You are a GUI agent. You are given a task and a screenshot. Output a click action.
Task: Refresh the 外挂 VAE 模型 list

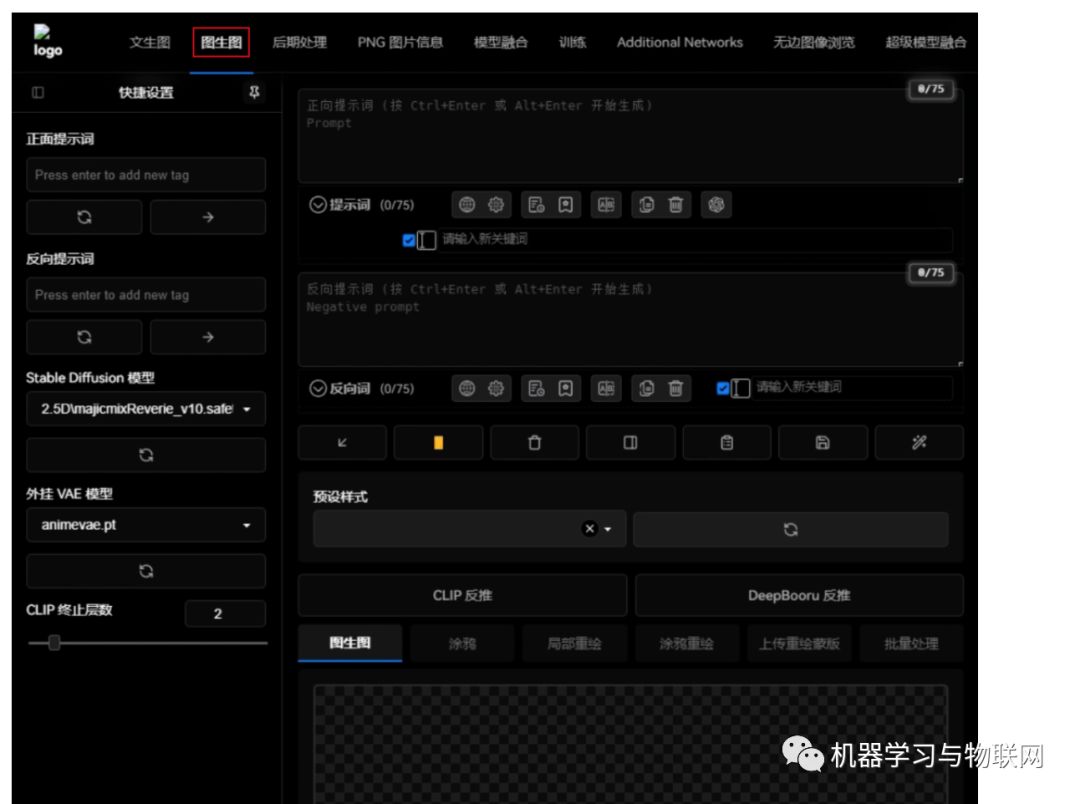[x=146, y=571]
